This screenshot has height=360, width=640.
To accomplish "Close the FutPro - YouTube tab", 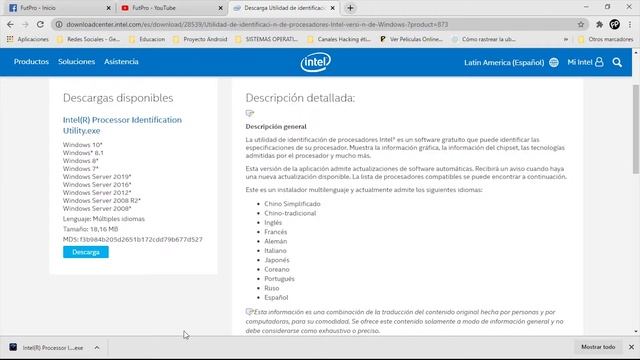I will coord(220,8).
